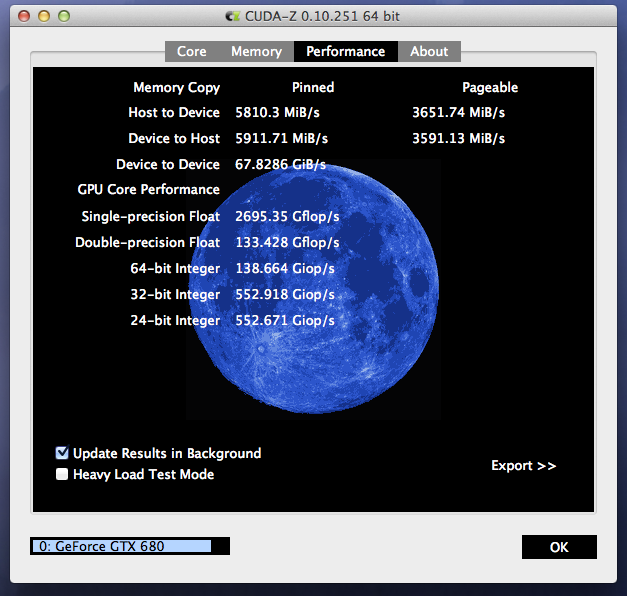Click the 24-bit Integer label
This screenshot has width=627, height=596.
175,320
